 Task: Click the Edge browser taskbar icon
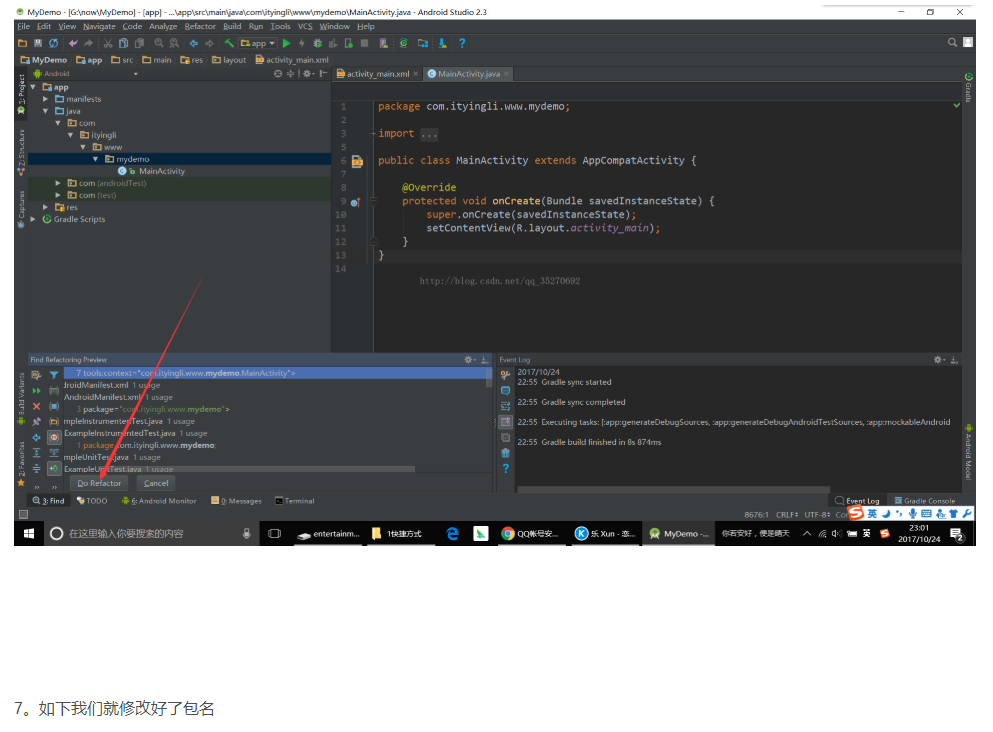tap(452, 534)
